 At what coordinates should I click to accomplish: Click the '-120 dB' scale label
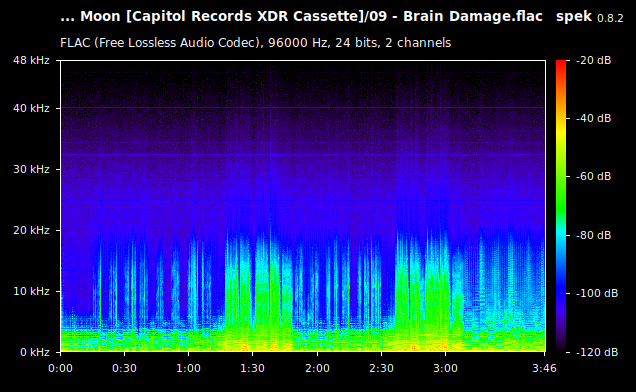click(597, 352)
